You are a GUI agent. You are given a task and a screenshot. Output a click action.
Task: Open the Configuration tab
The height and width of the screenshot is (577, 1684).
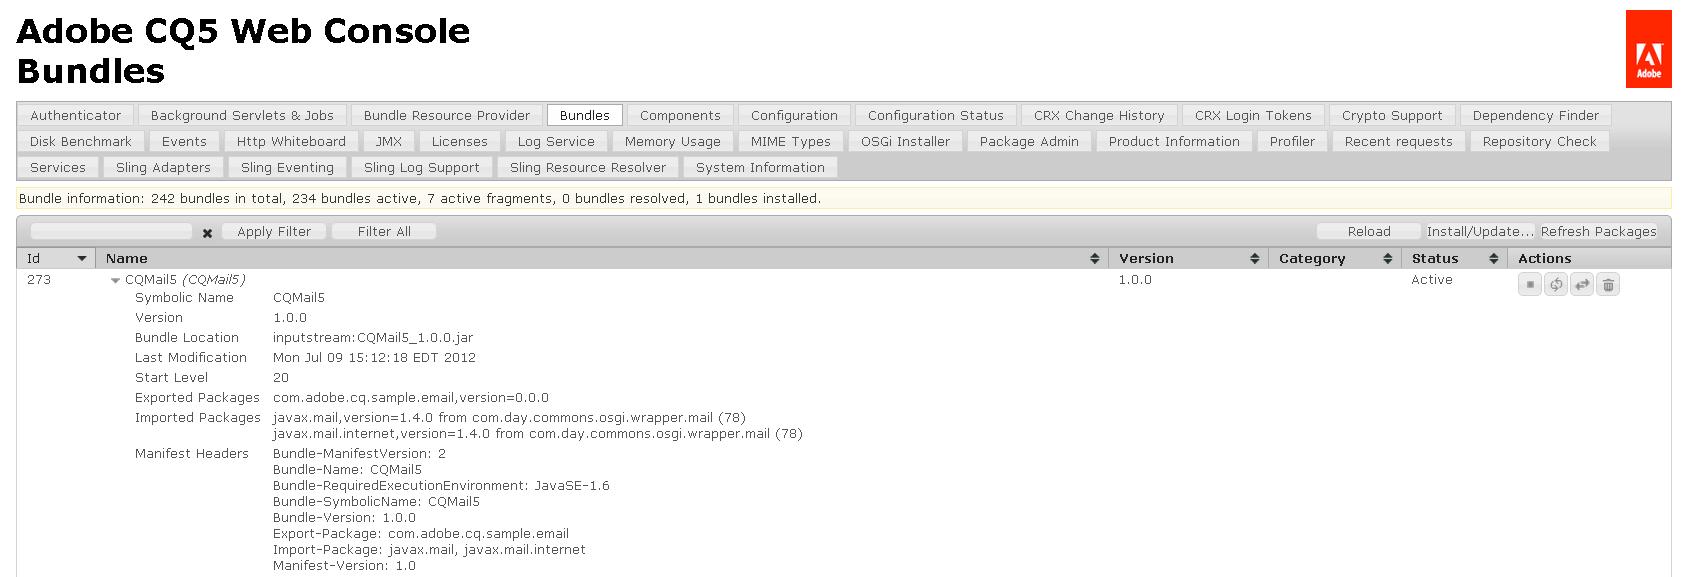794,115
